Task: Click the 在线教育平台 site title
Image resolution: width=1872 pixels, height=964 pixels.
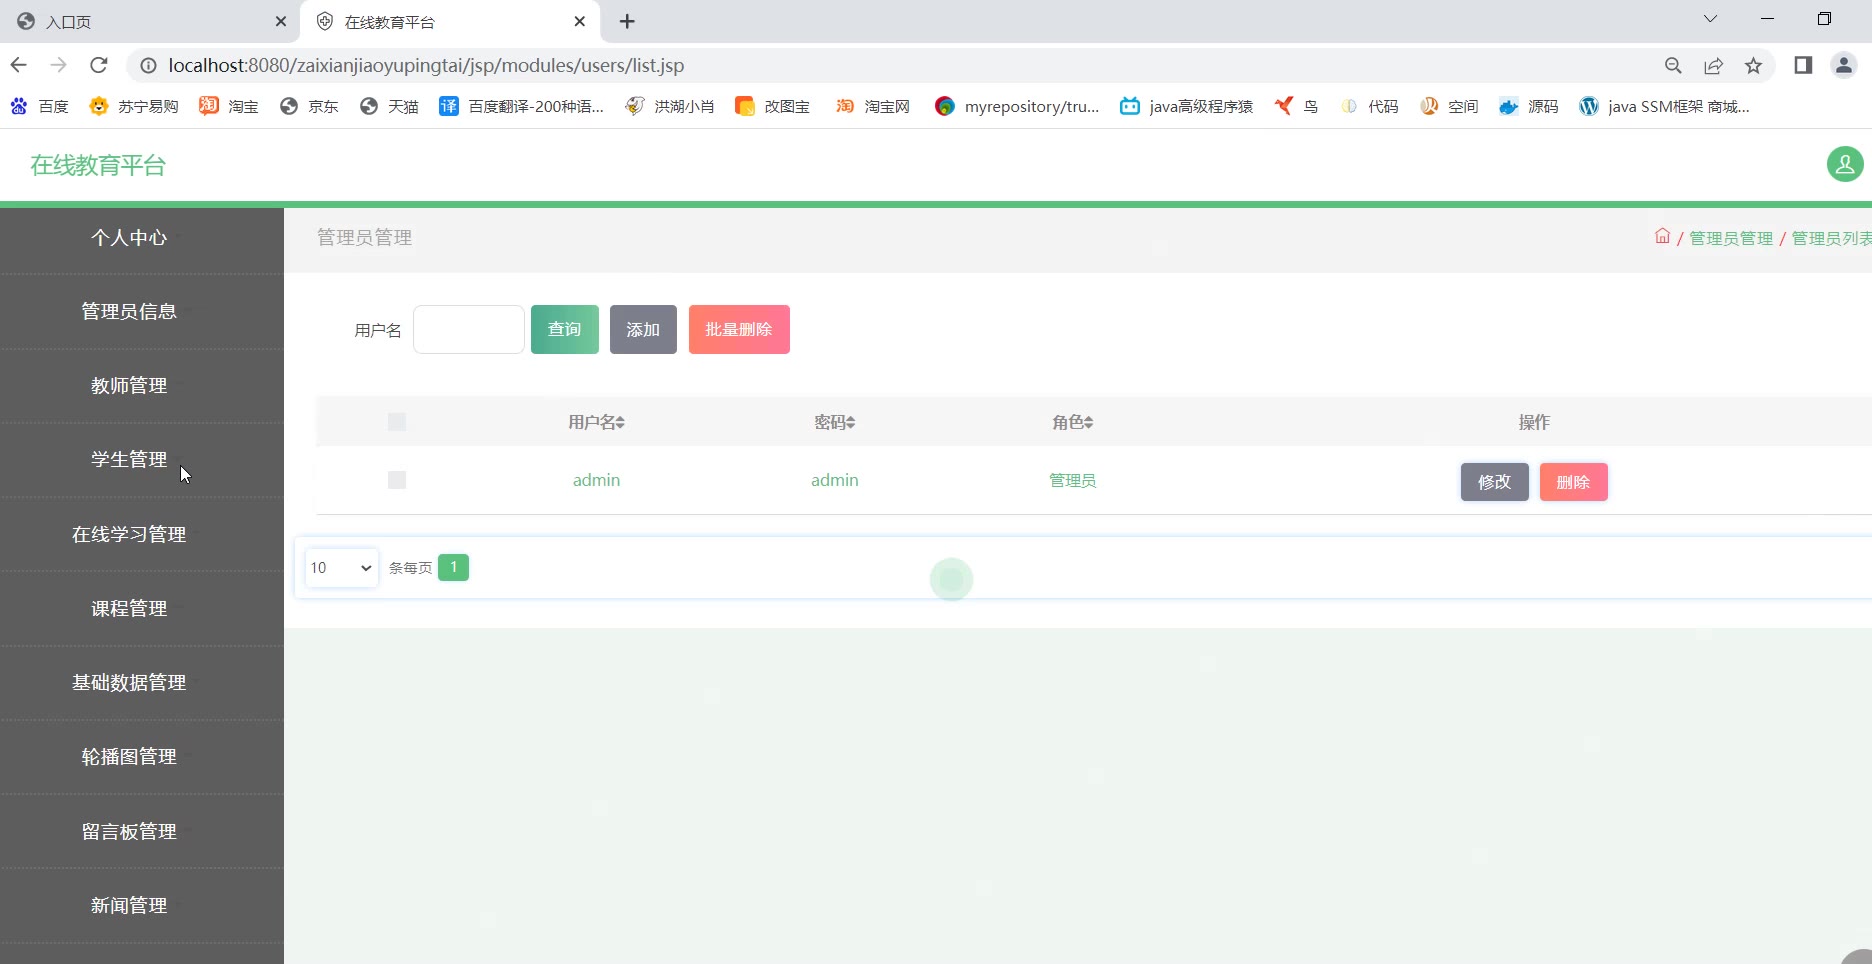Action: (x=98, y=165)
